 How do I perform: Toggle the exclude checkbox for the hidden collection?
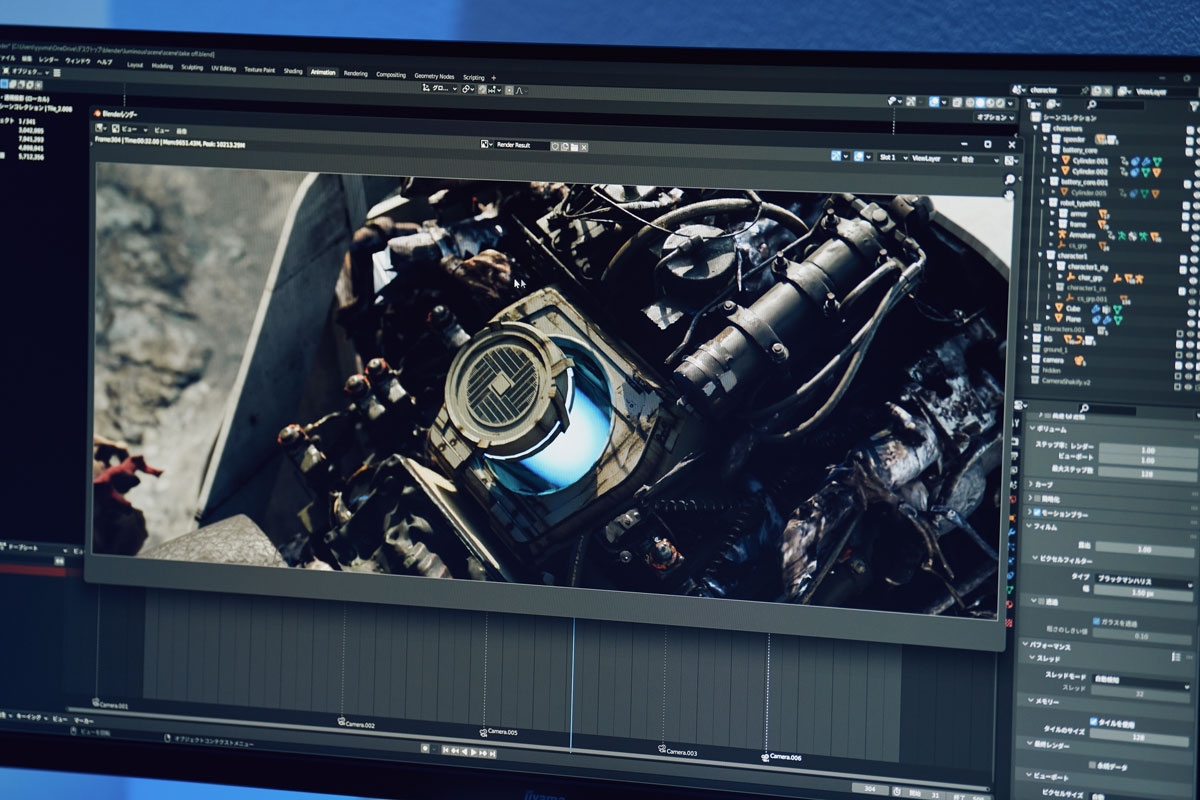[x=1180, y=374]
